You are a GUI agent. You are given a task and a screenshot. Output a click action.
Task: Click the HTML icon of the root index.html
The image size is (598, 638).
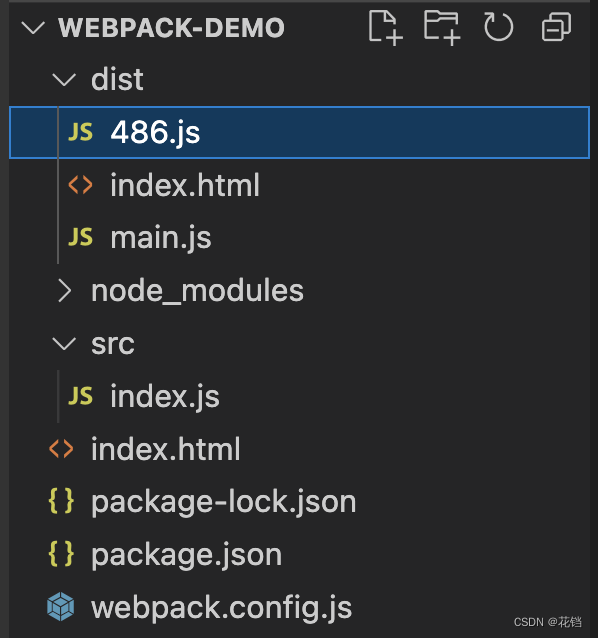[x=61, y=449]
